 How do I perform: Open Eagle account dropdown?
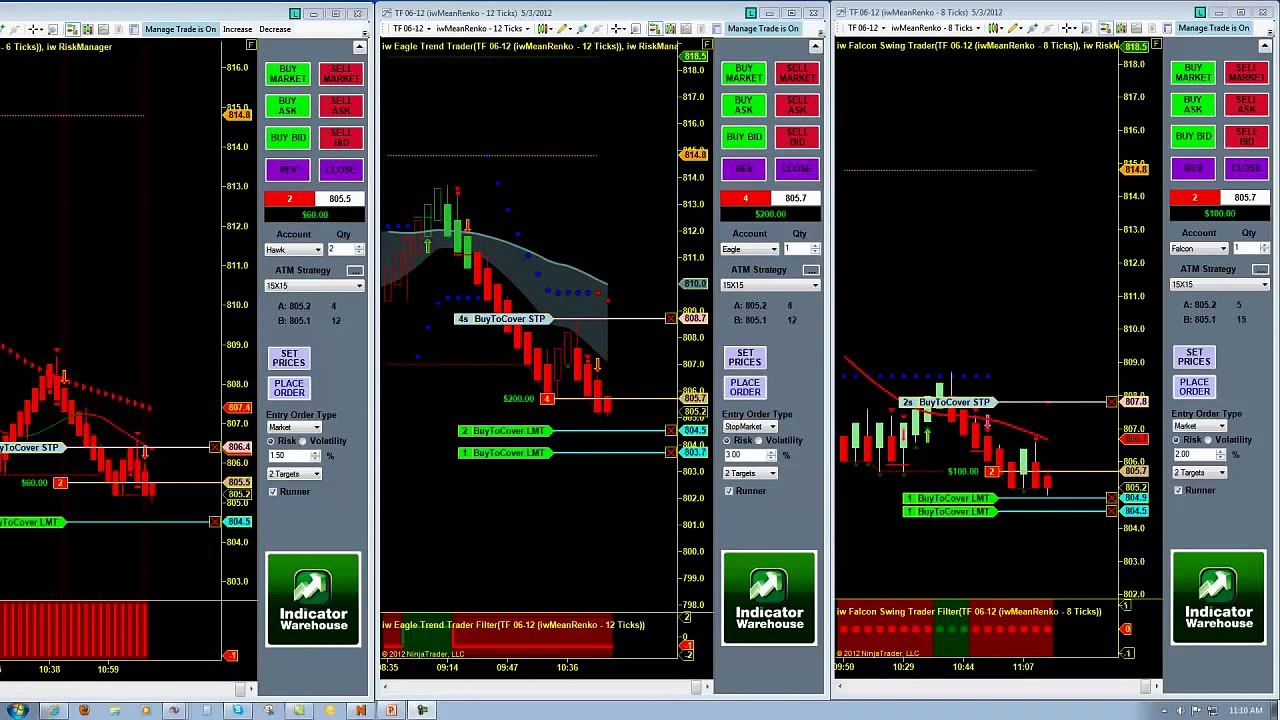click(749, 249)
